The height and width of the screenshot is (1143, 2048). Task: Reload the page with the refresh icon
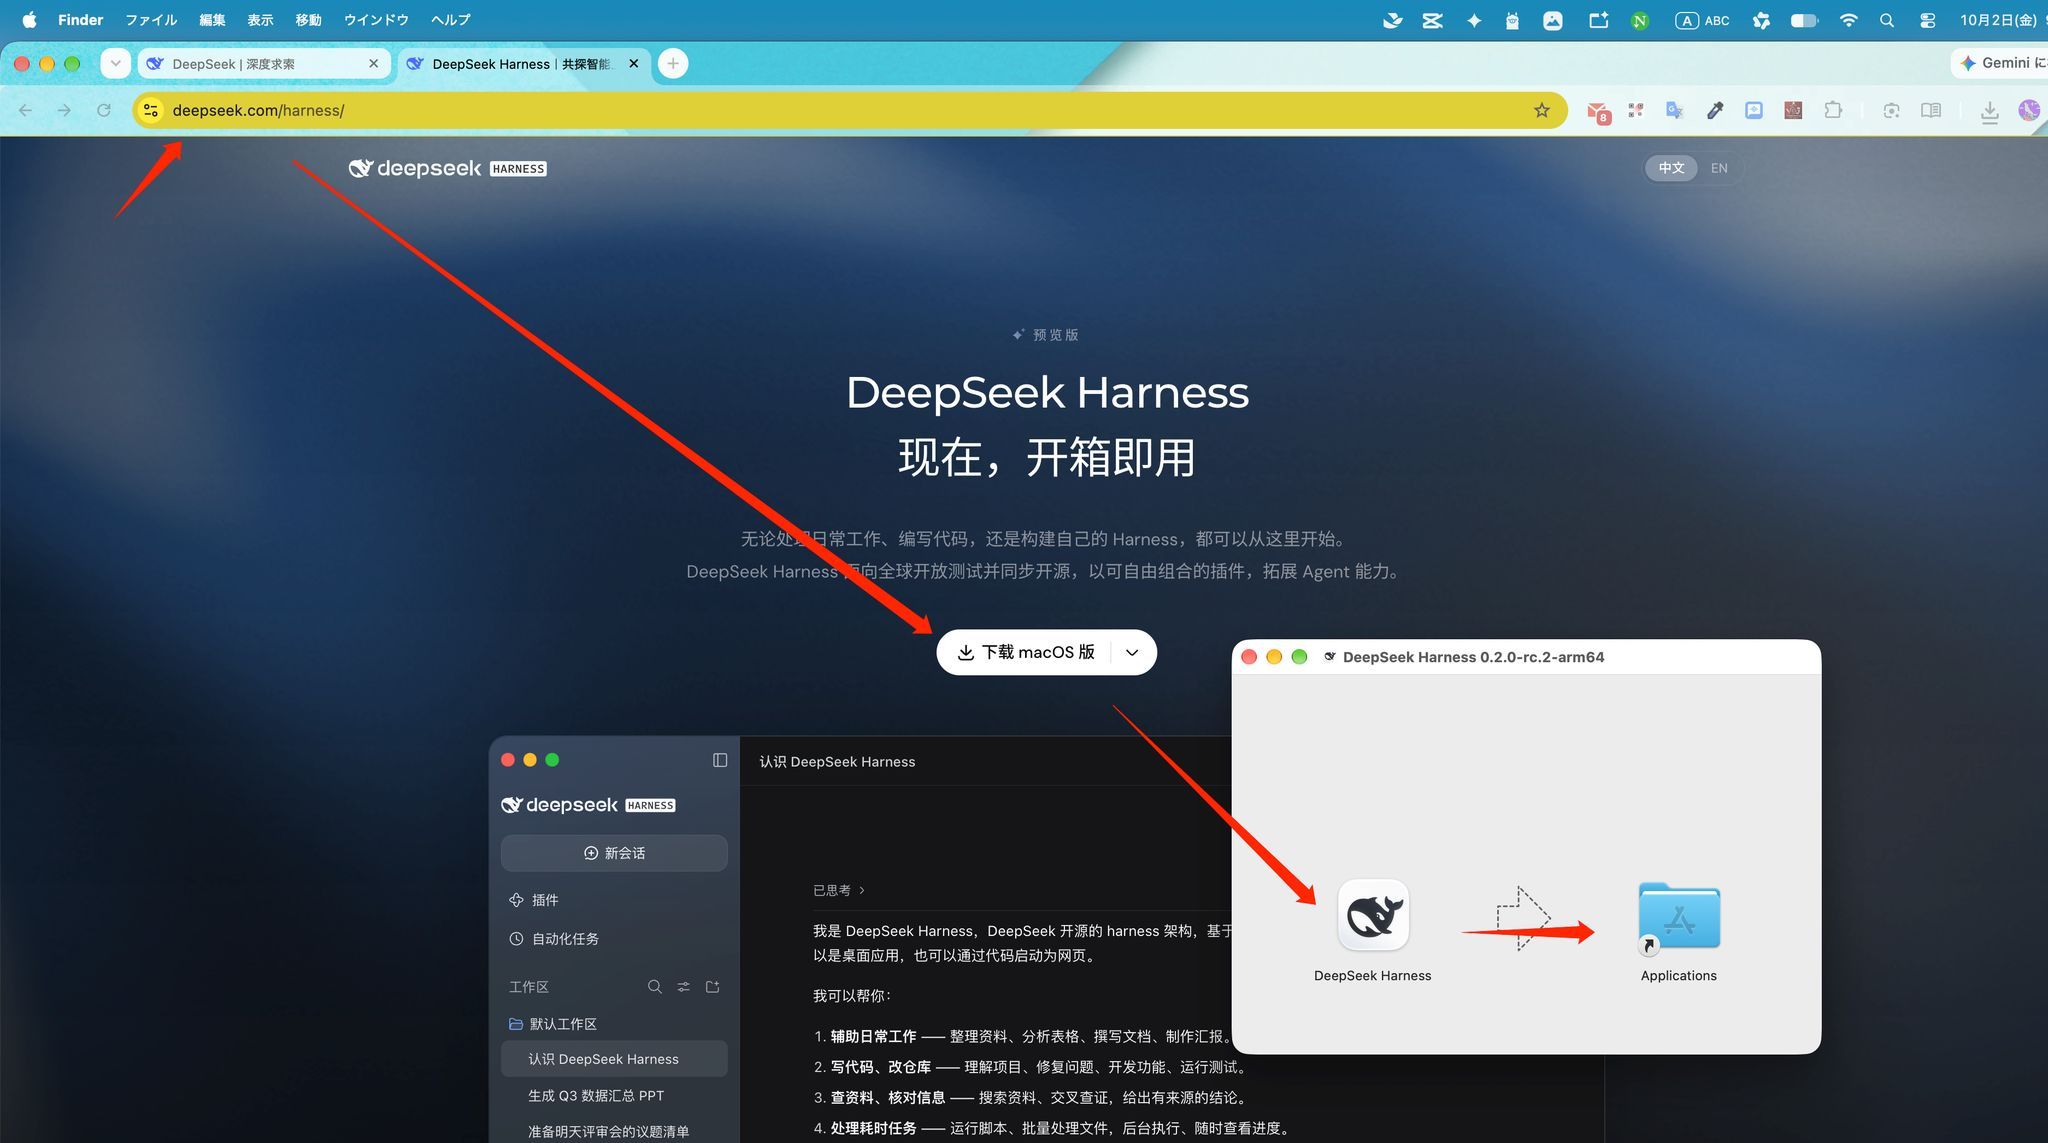pyautogui.click(x=103, y=110)
